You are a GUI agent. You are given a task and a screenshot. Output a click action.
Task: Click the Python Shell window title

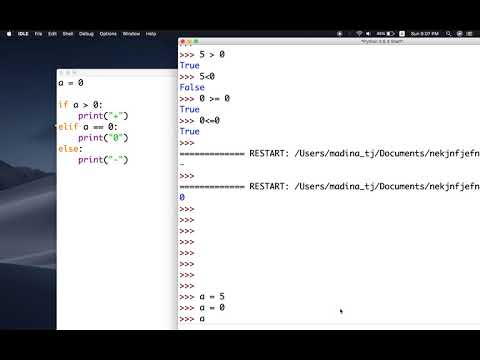pos(382,41)
